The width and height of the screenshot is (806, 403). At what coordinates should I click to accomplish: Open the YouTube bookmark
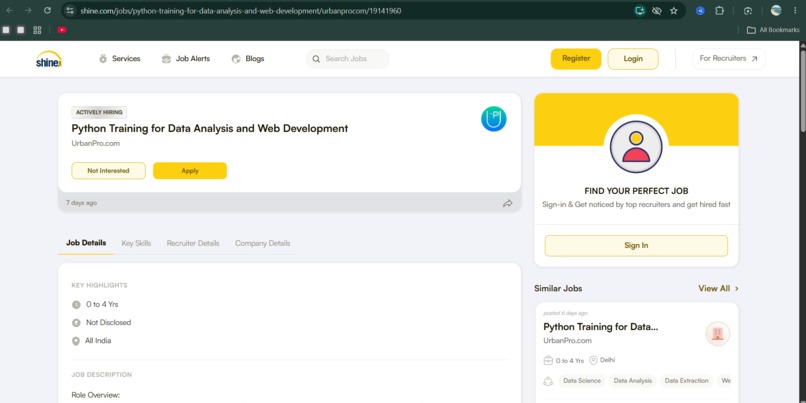pos(62,30)
